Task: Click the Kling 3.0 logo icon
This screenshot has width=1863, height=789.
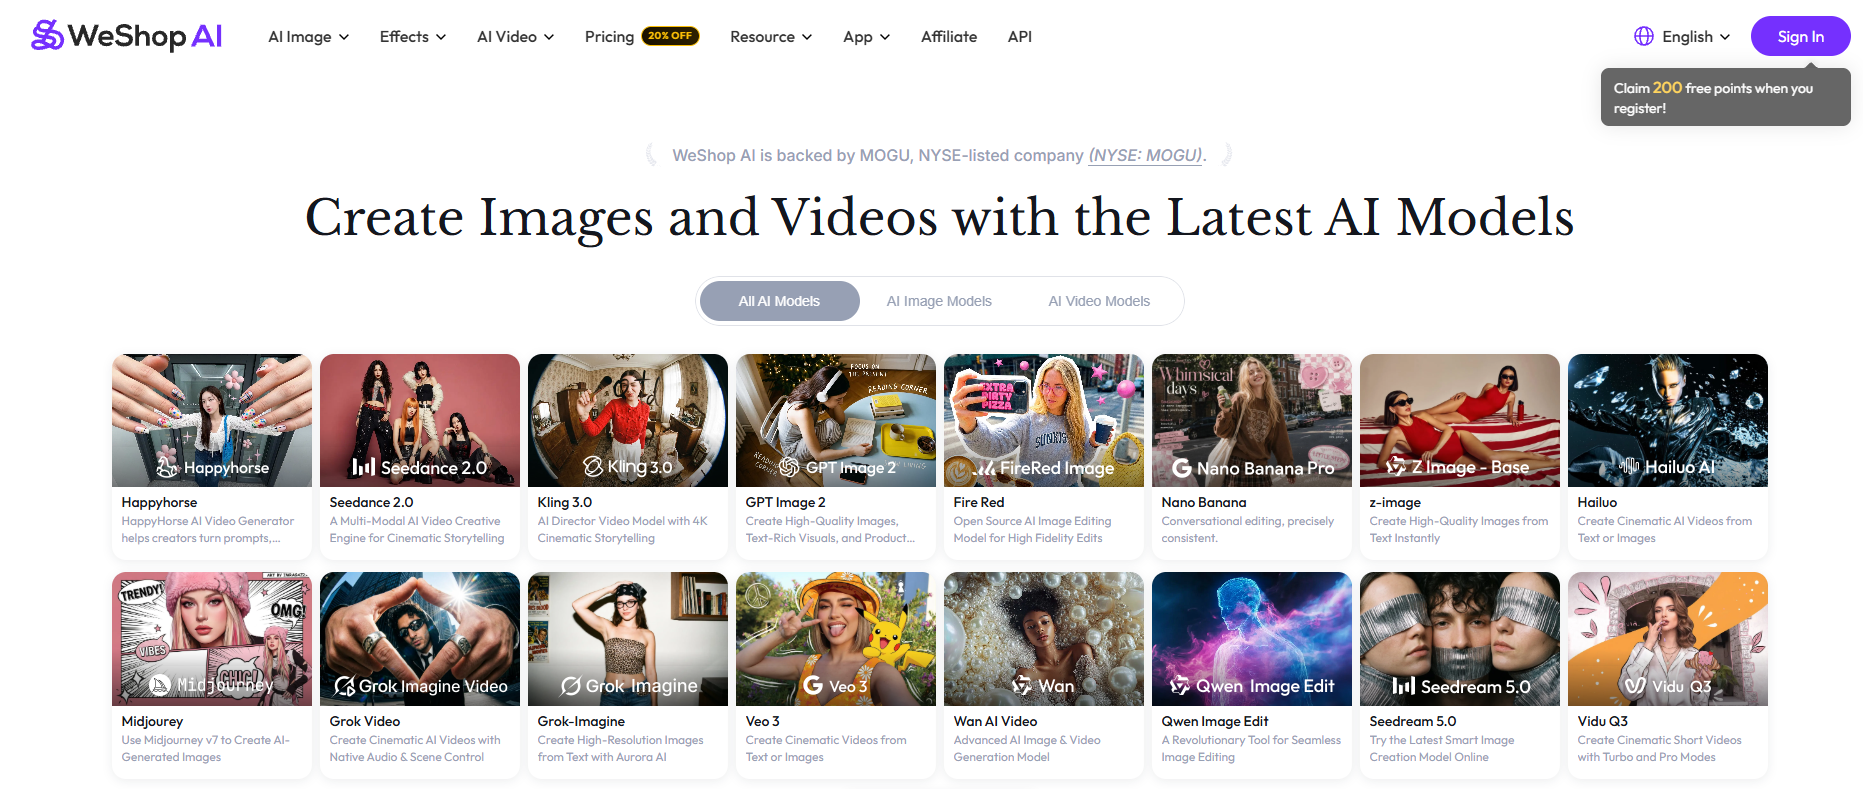Action: [593, 467]
